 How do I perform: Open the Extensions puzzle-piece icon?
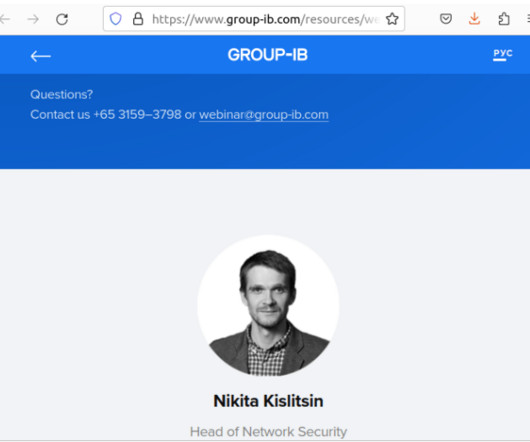click(504, 19)
